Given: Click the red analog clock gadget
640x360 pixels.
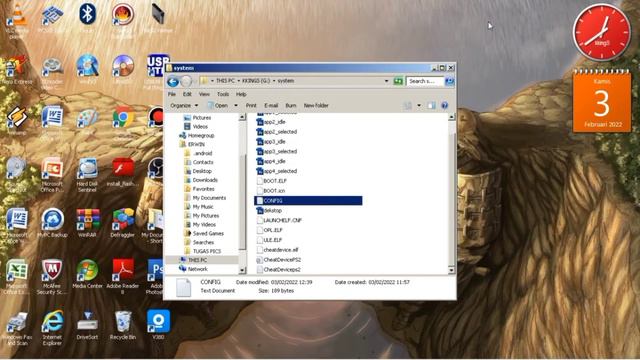Looking at the screenshot, I should pyautogui.click(x=602, y=33).
